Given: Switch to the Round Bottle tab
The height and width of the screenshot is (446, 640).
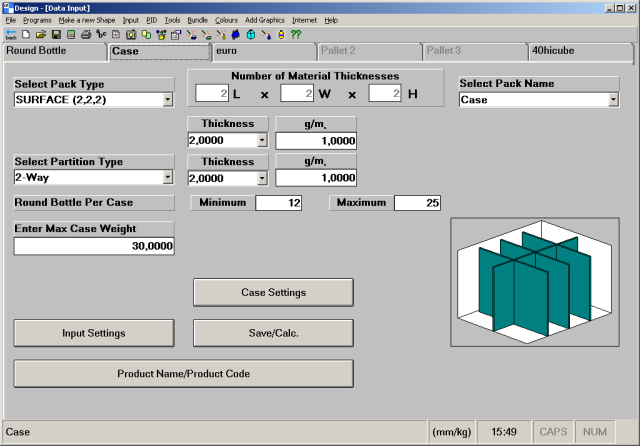Looking at the screenshot, I should [x=55, y=51].
